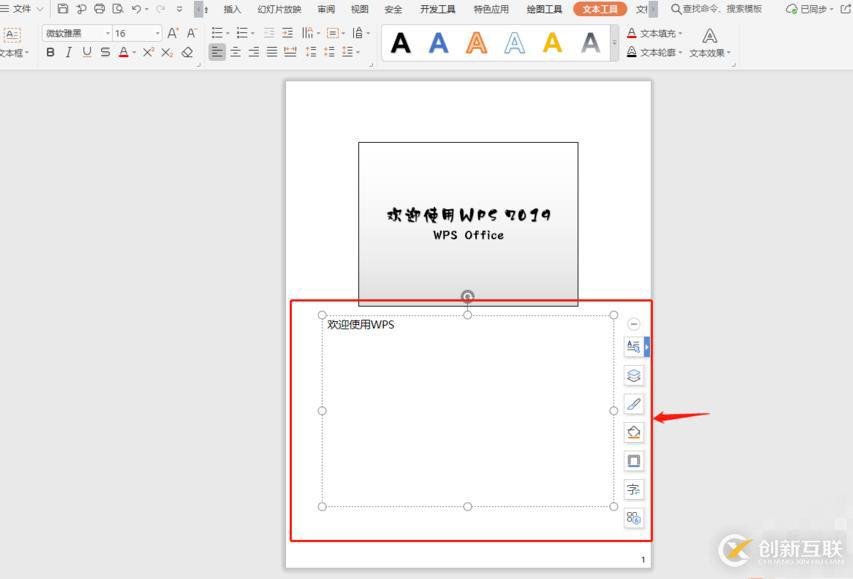This screenshot has height=579, width=853.
Task: Click the font color A icon
Action: [123, 52]
